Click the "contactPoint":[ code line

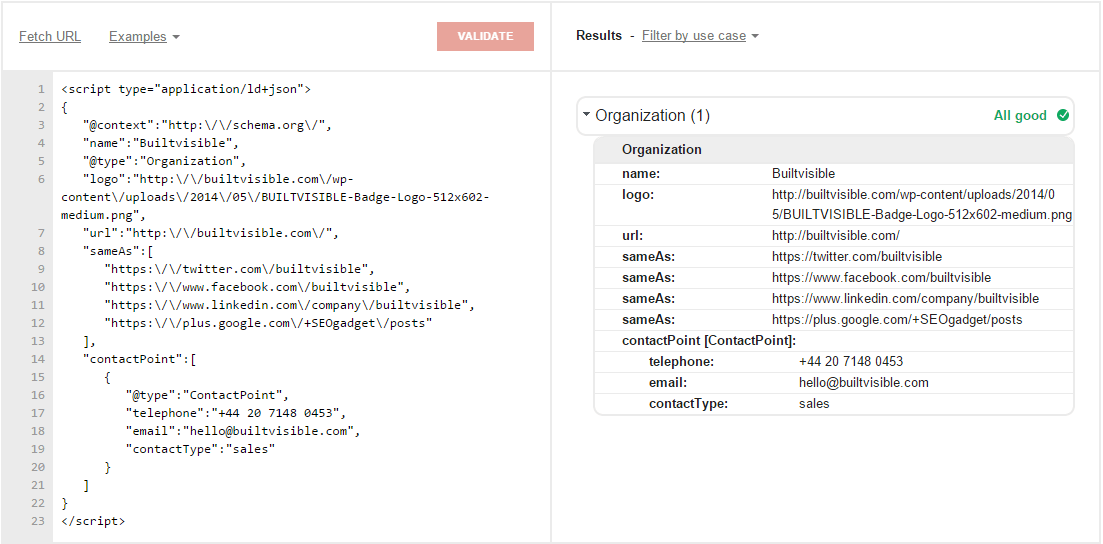point(139,359)
